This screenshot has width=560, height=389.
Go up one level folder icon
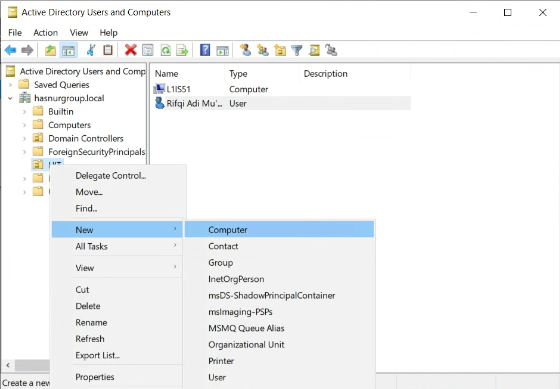(x=50, y=50)
